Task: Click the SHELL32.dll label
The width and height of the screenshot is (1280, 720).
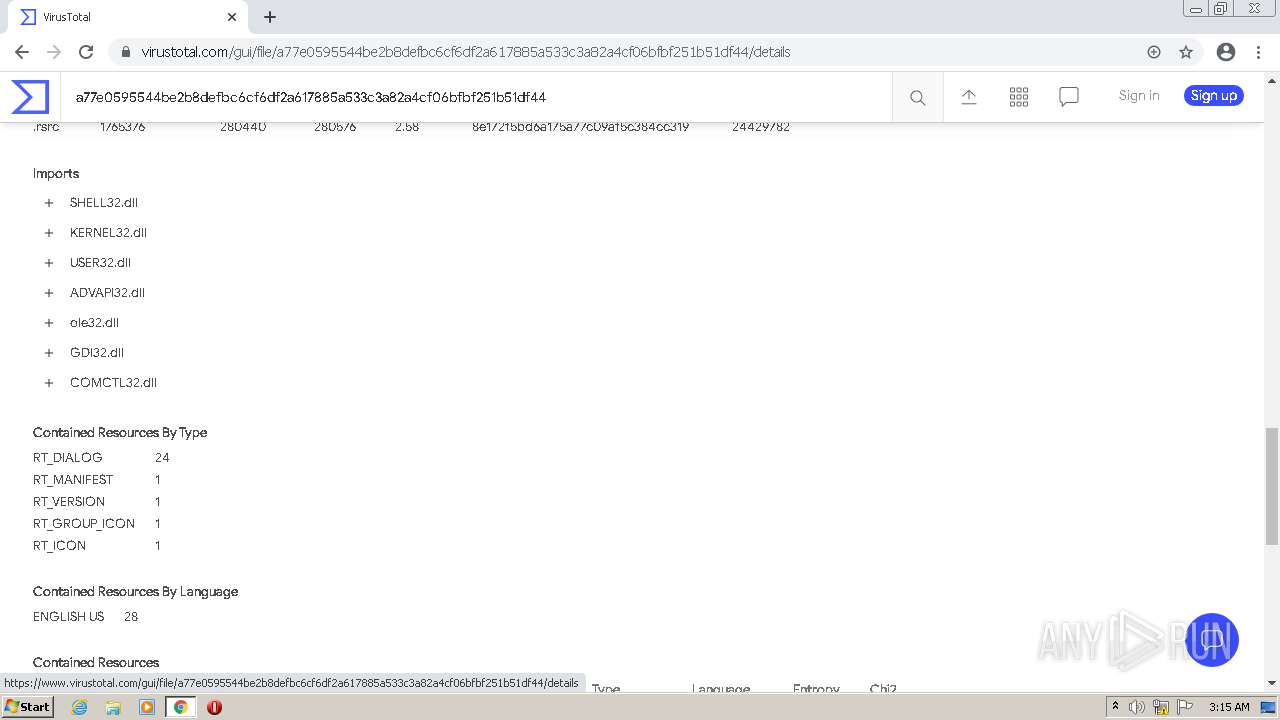Action: coord(104,203)
